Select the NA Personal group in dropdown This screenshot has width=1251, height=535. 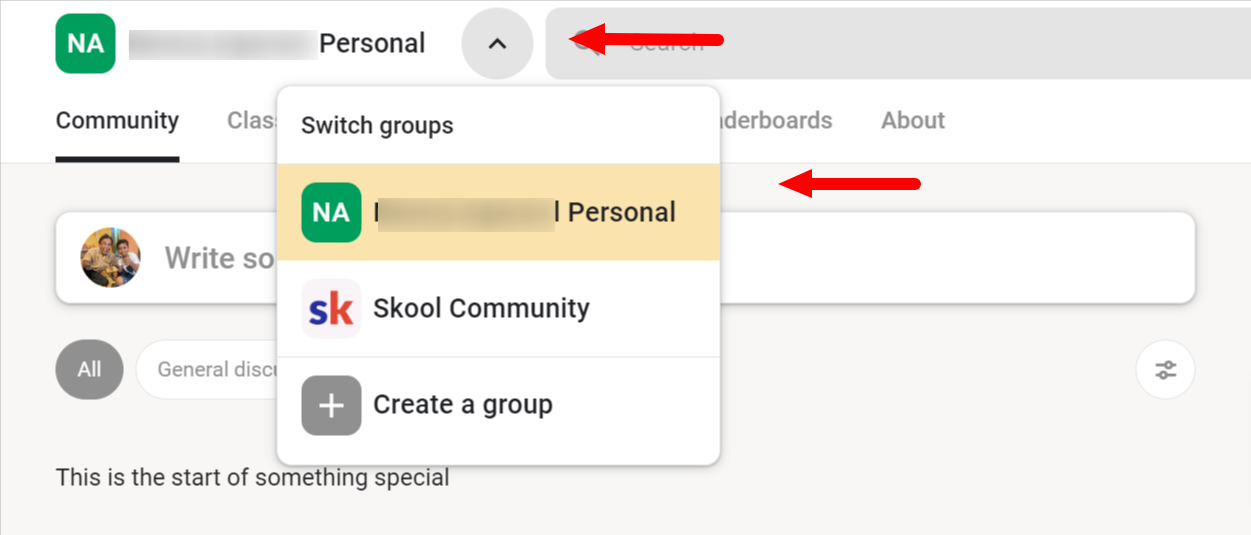click(498, 212)
